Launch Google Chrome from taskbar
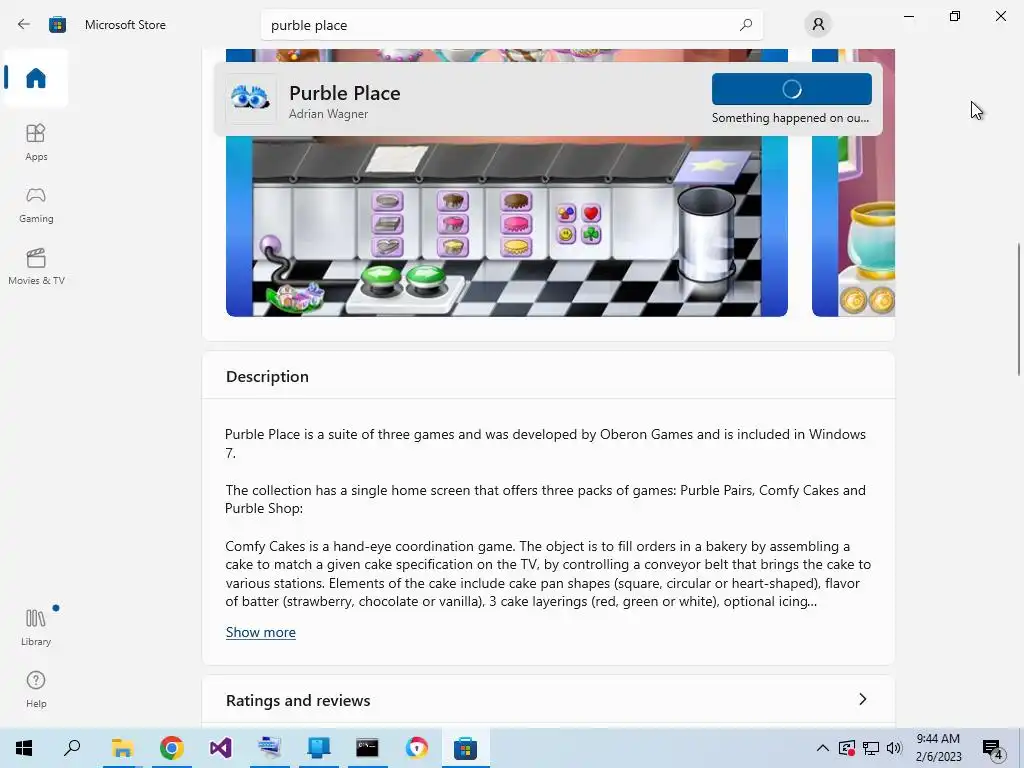Viewport: 1024px width, 768px height. [172, 748]
